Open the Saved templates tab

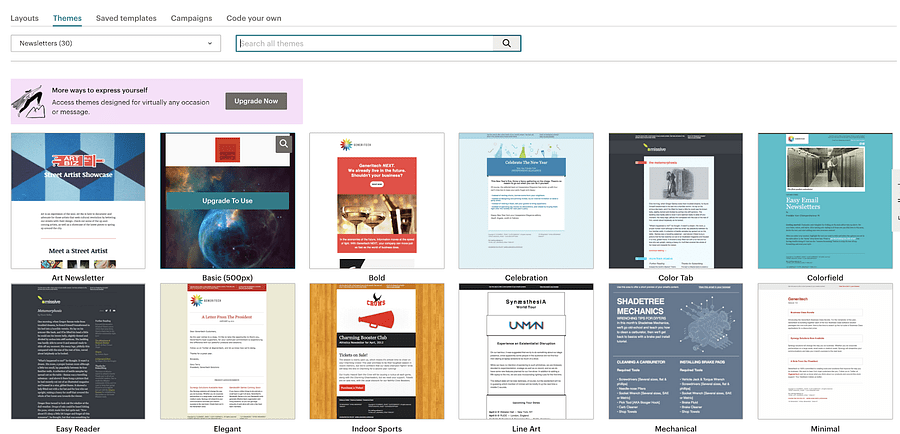[x=126, y=18]
